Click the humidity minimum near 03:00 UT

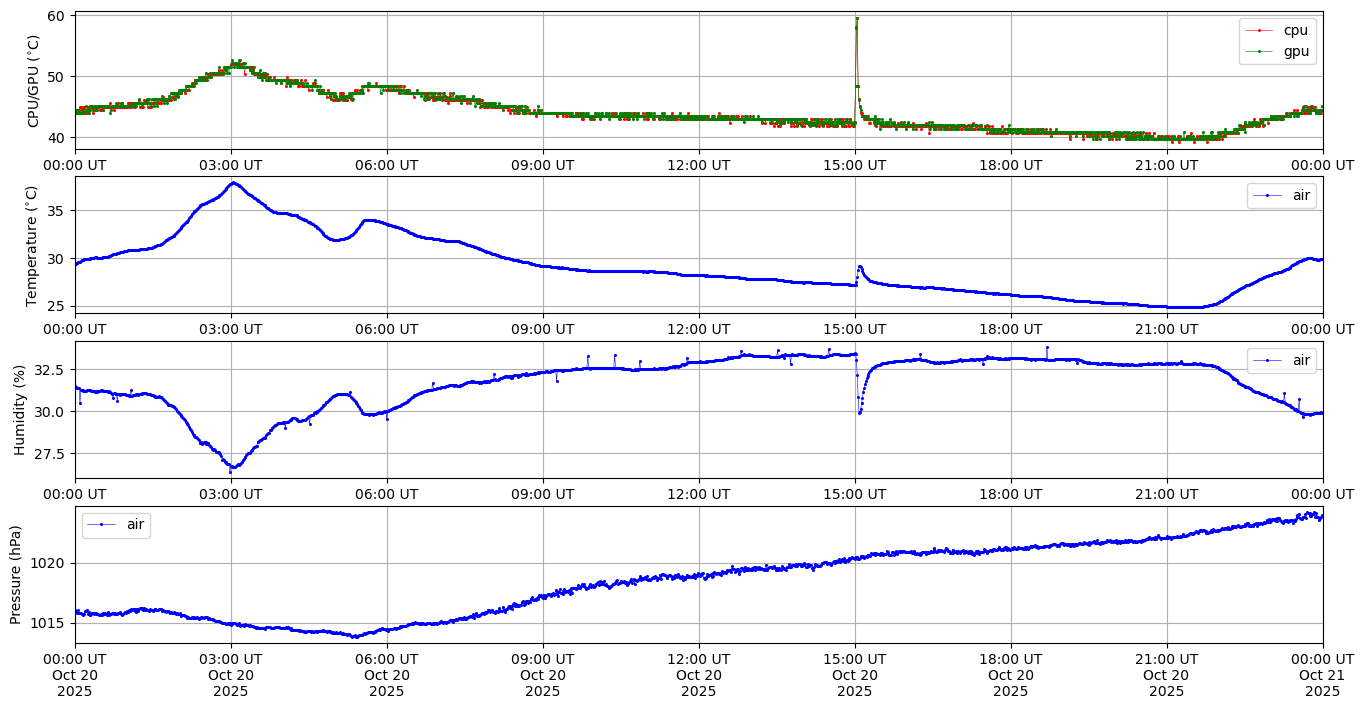pyautogui.click(x=231, y=468)
